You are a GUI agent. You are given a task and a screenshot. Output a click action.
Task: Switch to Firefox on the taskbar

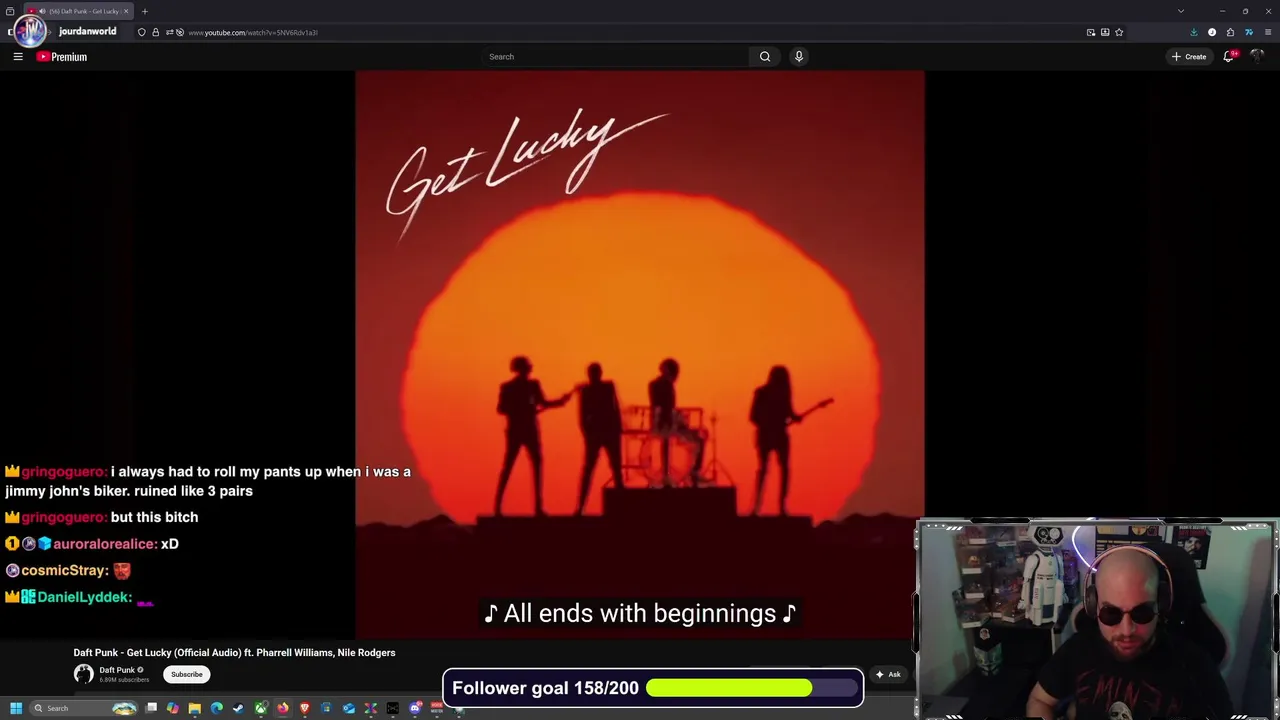283,708
